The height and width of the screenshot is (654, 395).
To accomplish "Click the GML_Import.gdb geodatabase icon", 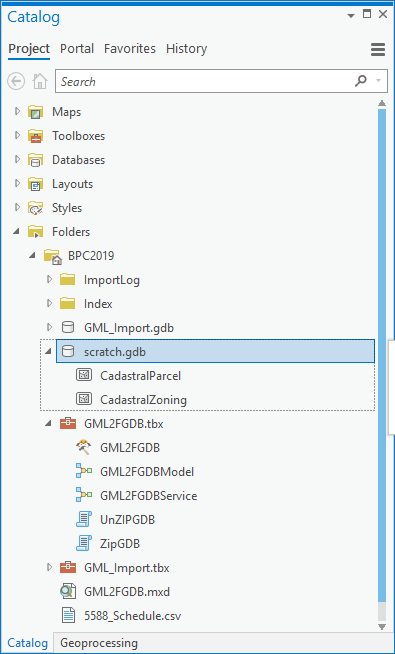I will (x=68, y=328).
